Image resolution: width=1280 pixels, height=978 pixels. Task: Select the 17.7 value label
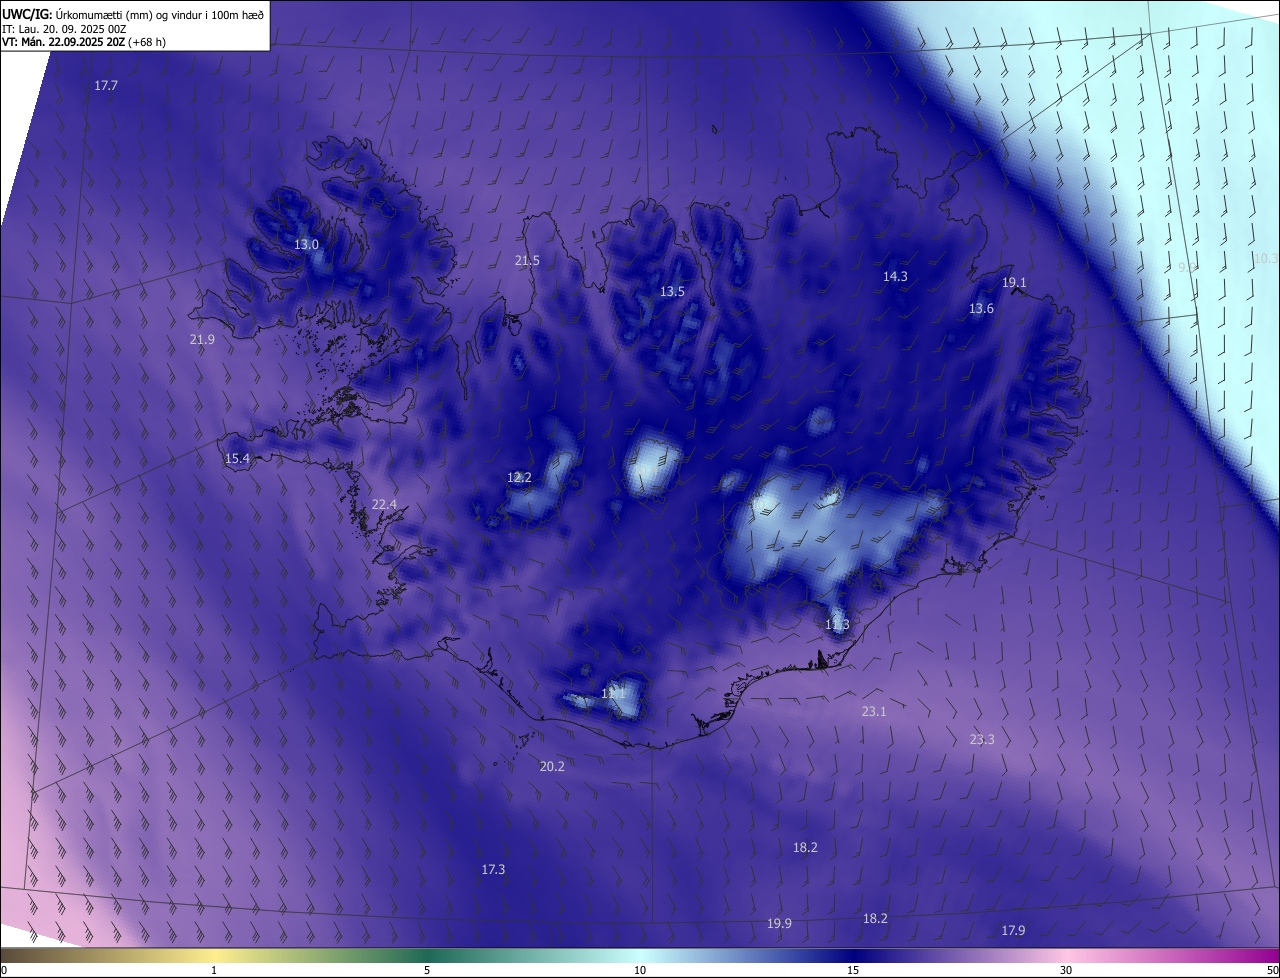(x=106, y=86)
